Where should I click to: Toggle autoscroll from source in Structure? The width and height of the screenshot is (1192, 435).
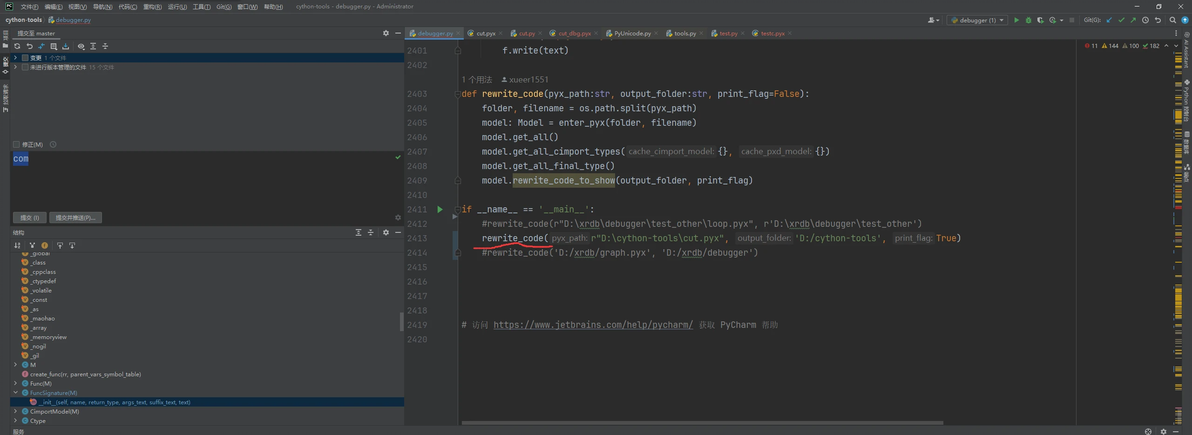[x=72, y=245]
